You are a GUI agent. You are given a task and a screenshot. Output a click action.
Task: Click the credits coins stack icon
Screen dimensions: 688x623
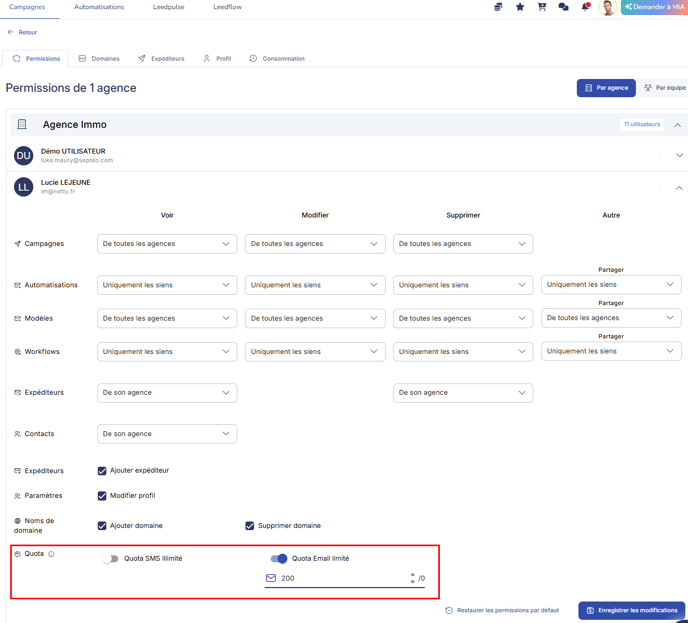pyautogui.click(x=498, y=7)
